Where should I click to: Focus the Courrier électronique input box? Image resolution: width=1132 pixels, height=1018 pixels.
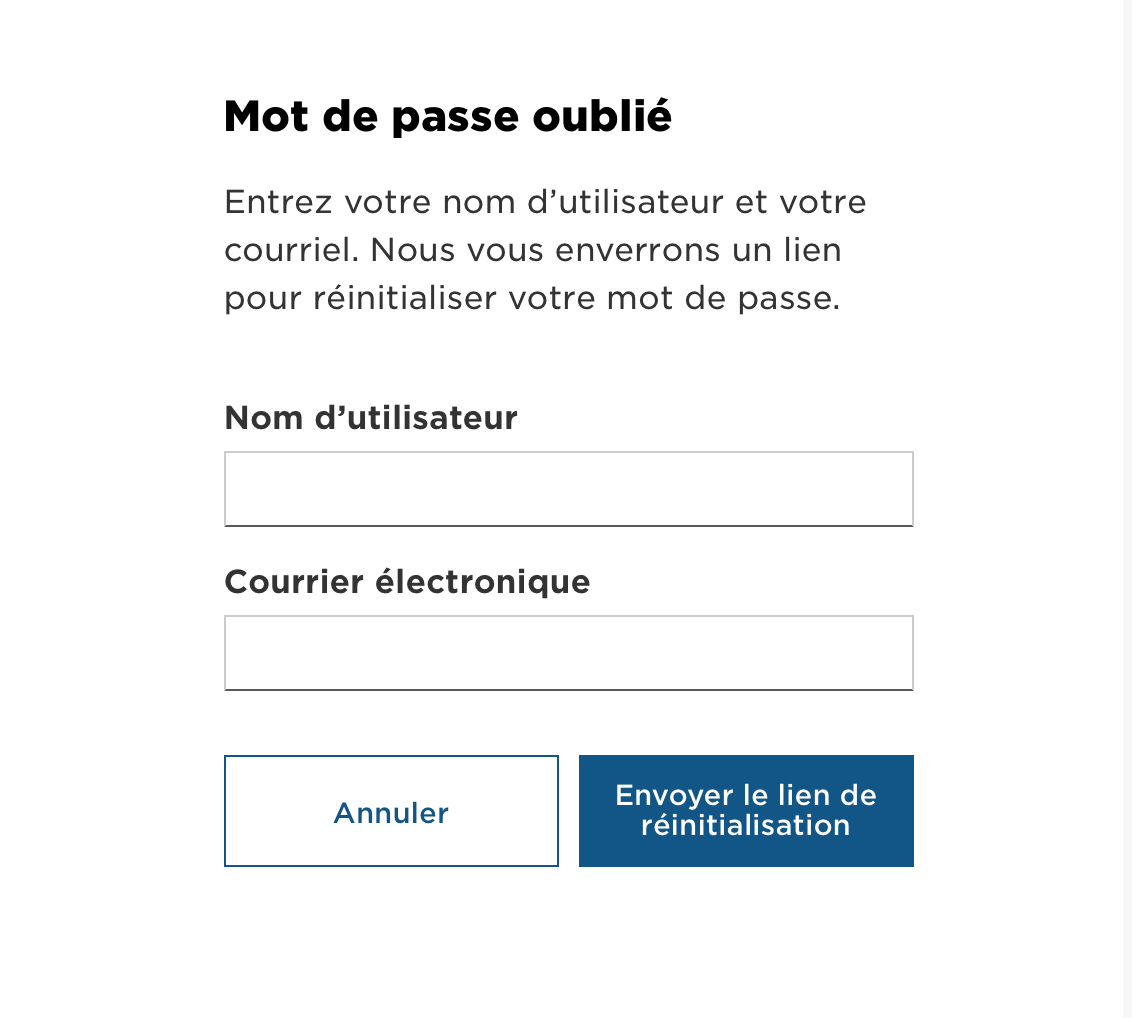[x=569, y=653]
